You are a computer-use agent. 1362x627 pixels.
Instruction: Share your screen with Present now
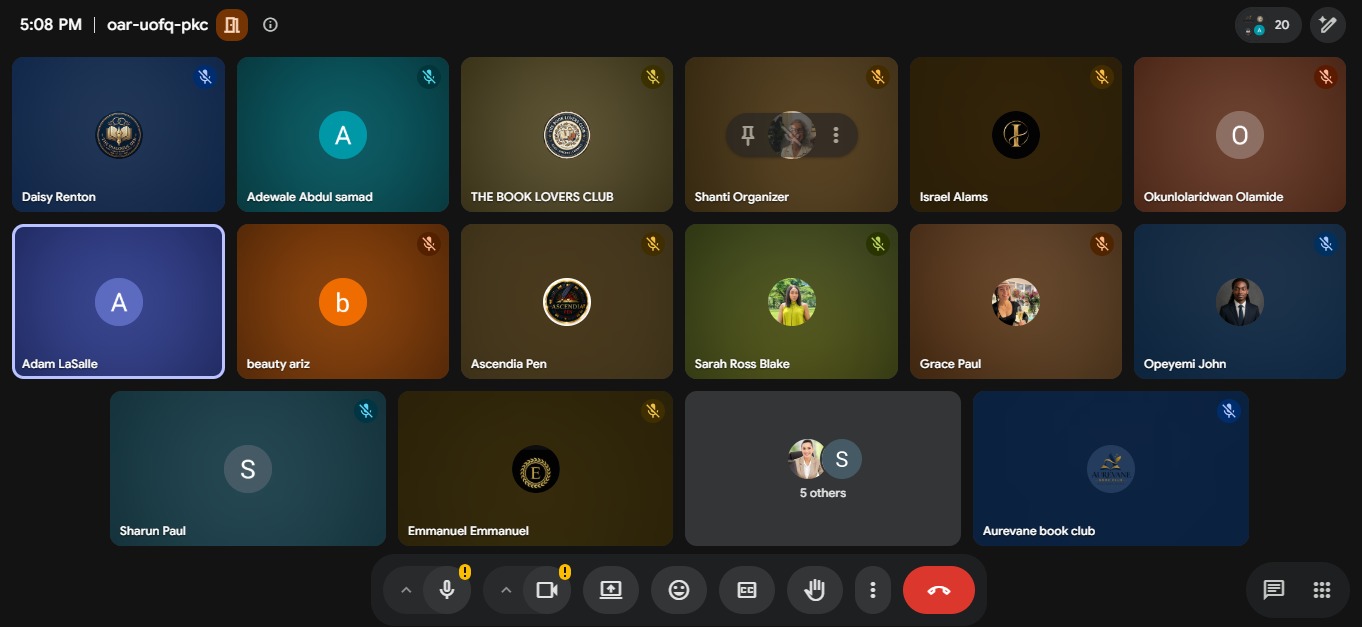point(611,590)
